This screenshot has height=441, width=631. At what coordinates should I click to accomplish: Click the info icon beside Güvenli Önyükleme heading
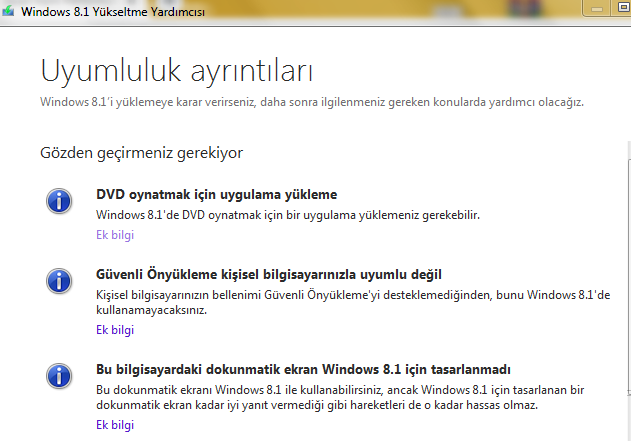(59, 281)
